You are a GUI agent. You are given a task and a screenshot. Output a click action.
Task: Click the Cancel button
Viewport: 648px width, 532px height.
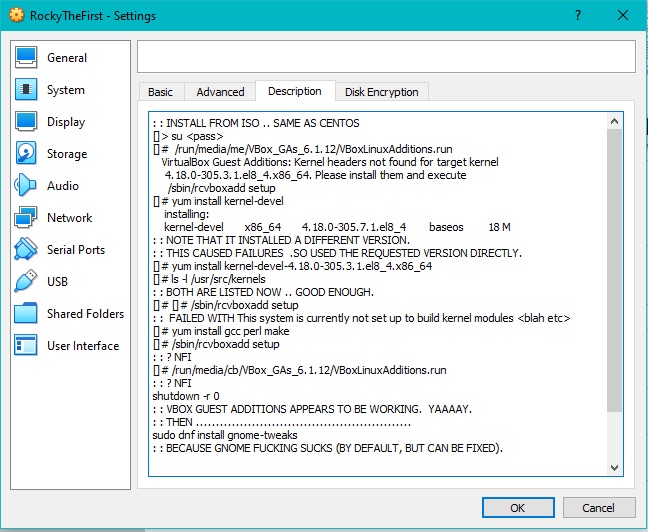point(599,508)
